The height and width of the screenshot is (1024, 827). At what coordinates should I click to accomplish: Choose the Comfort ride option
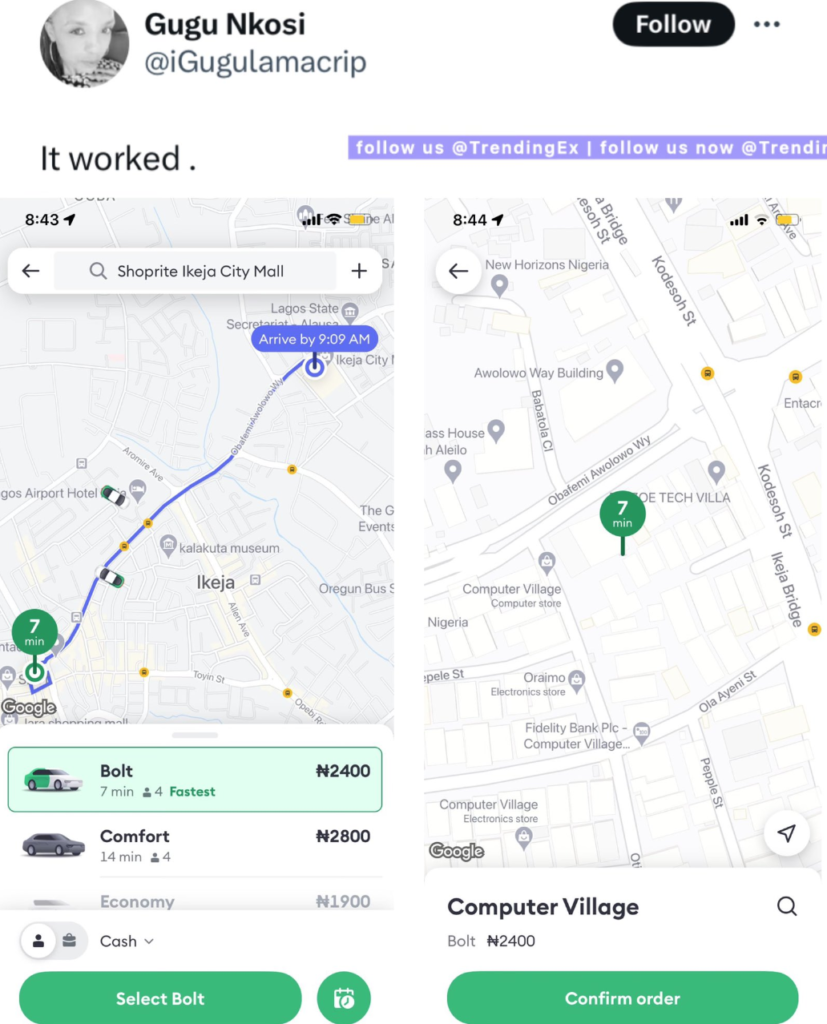click(195, 845)
